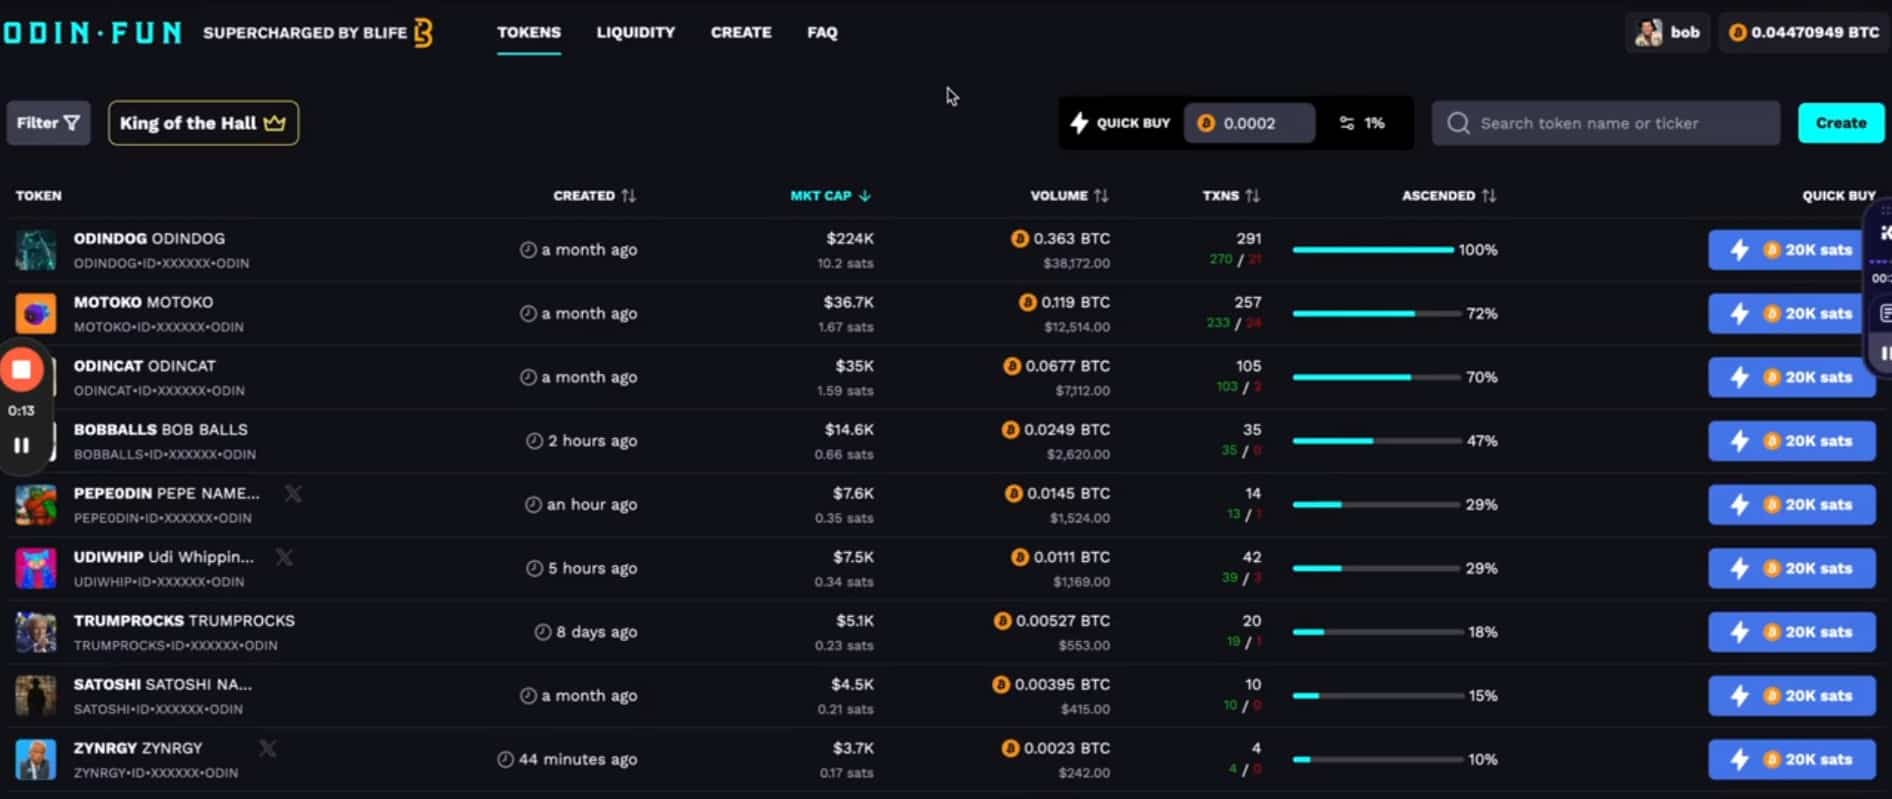Open the Filter button
The image size is (1892, 799).
(48, 123)
